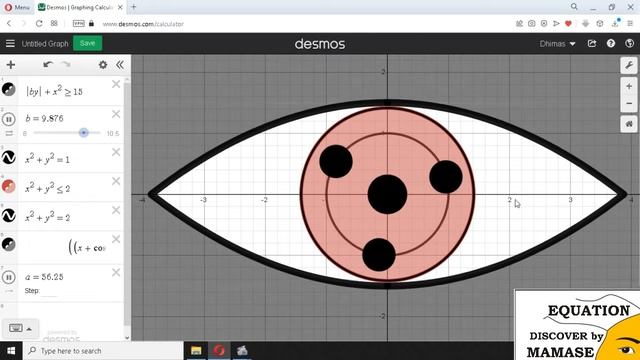Show the Desmos on-screen keypad
640x360 pixels.
tap(16, 328)
